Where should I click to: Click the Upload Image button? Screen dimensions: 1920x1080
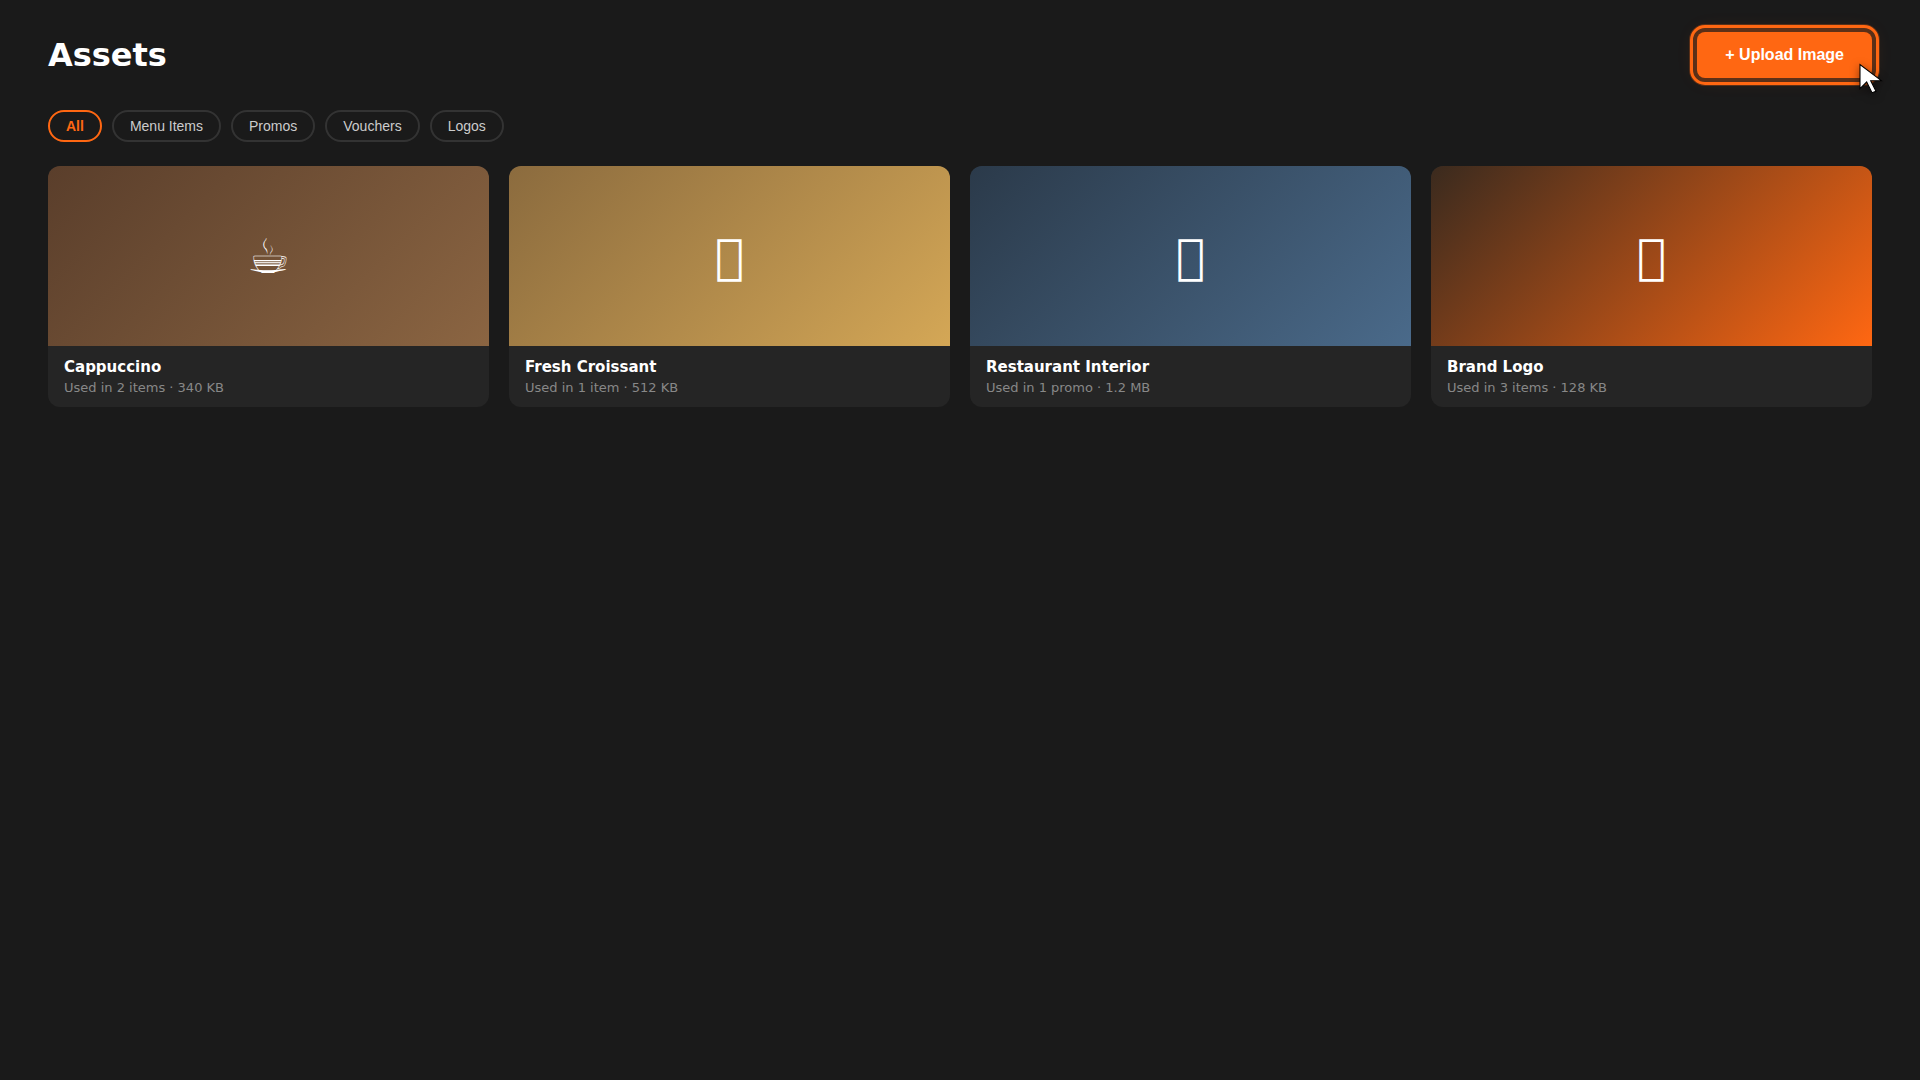pos(1783,55)
